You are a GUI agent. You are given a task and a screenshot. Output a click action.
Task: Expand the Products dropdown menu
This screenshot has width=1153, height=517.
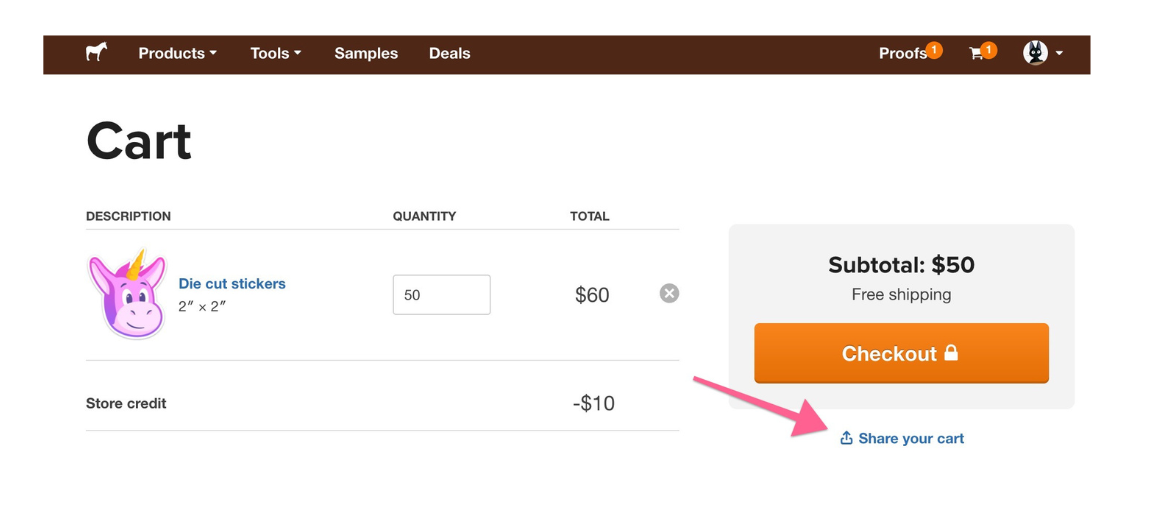point(177,54)
